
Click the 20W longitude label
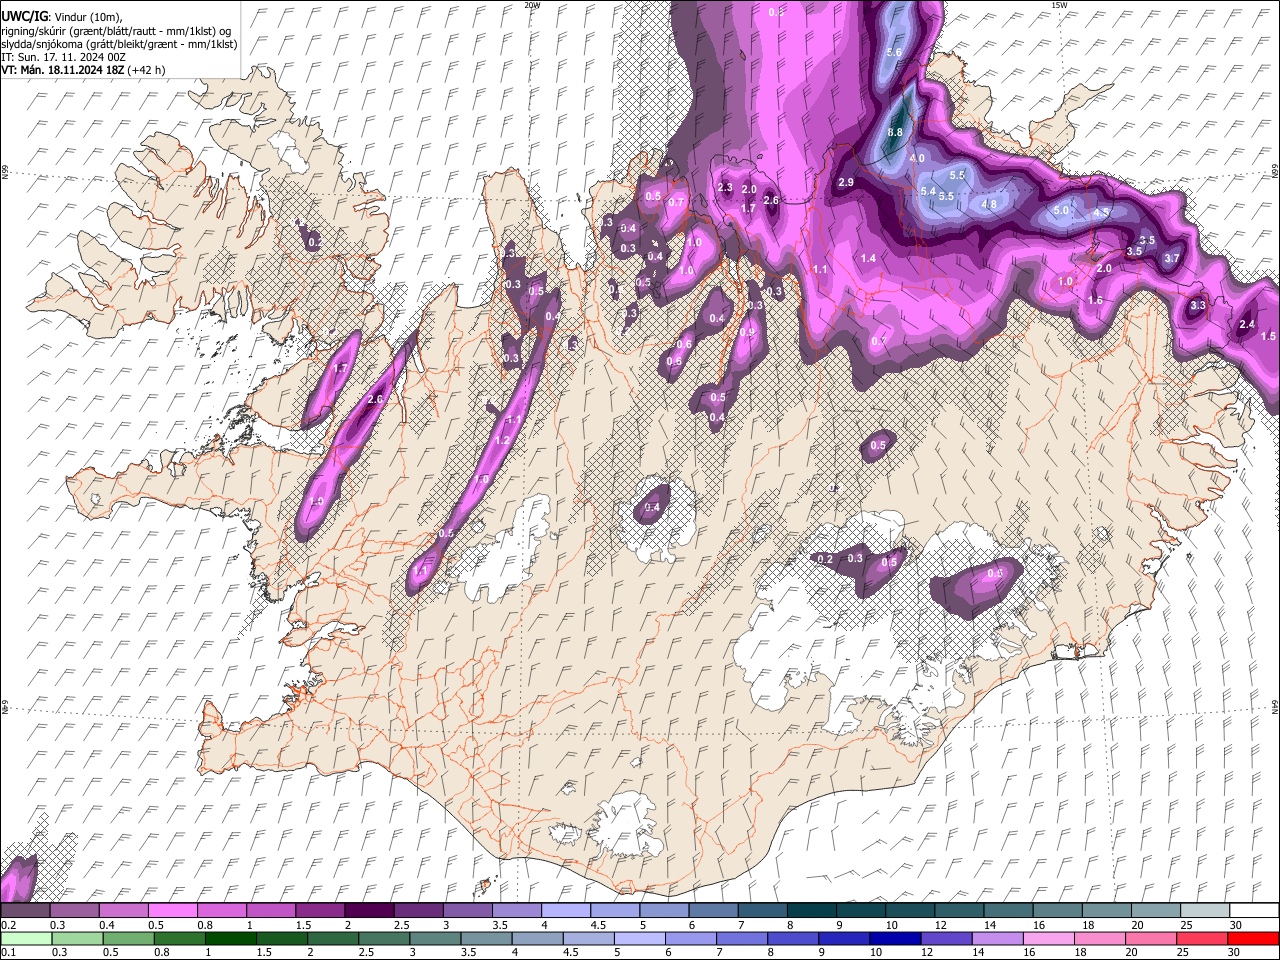click(x=532, y=5)
